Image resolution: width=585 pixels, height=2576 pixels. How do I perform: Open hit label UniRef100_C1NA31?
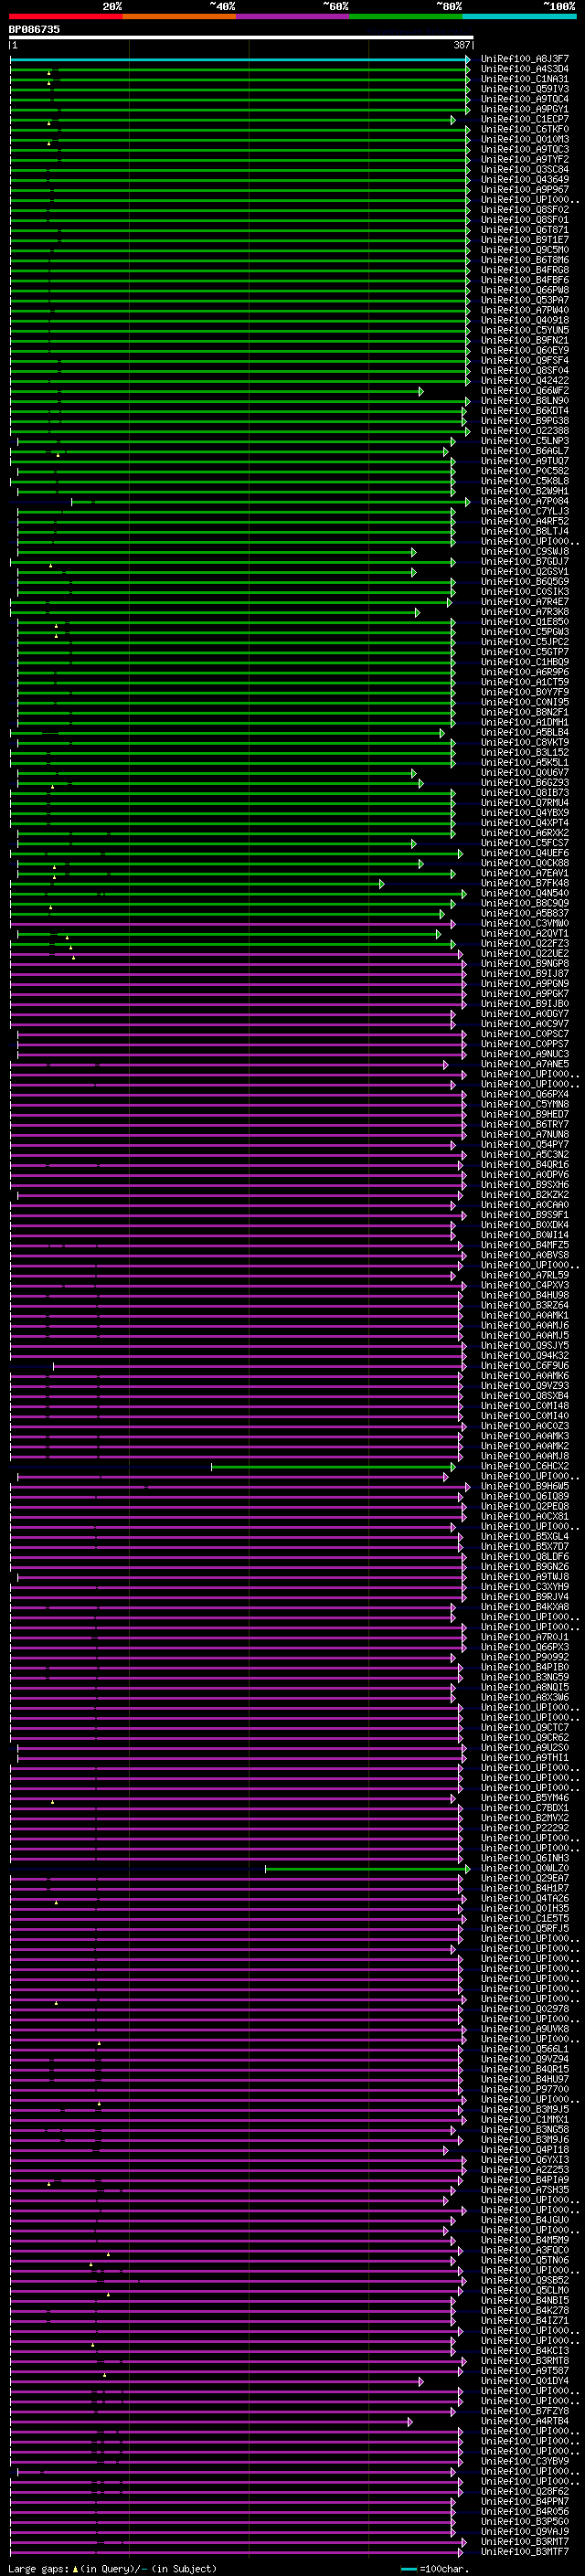click(525, 79)
